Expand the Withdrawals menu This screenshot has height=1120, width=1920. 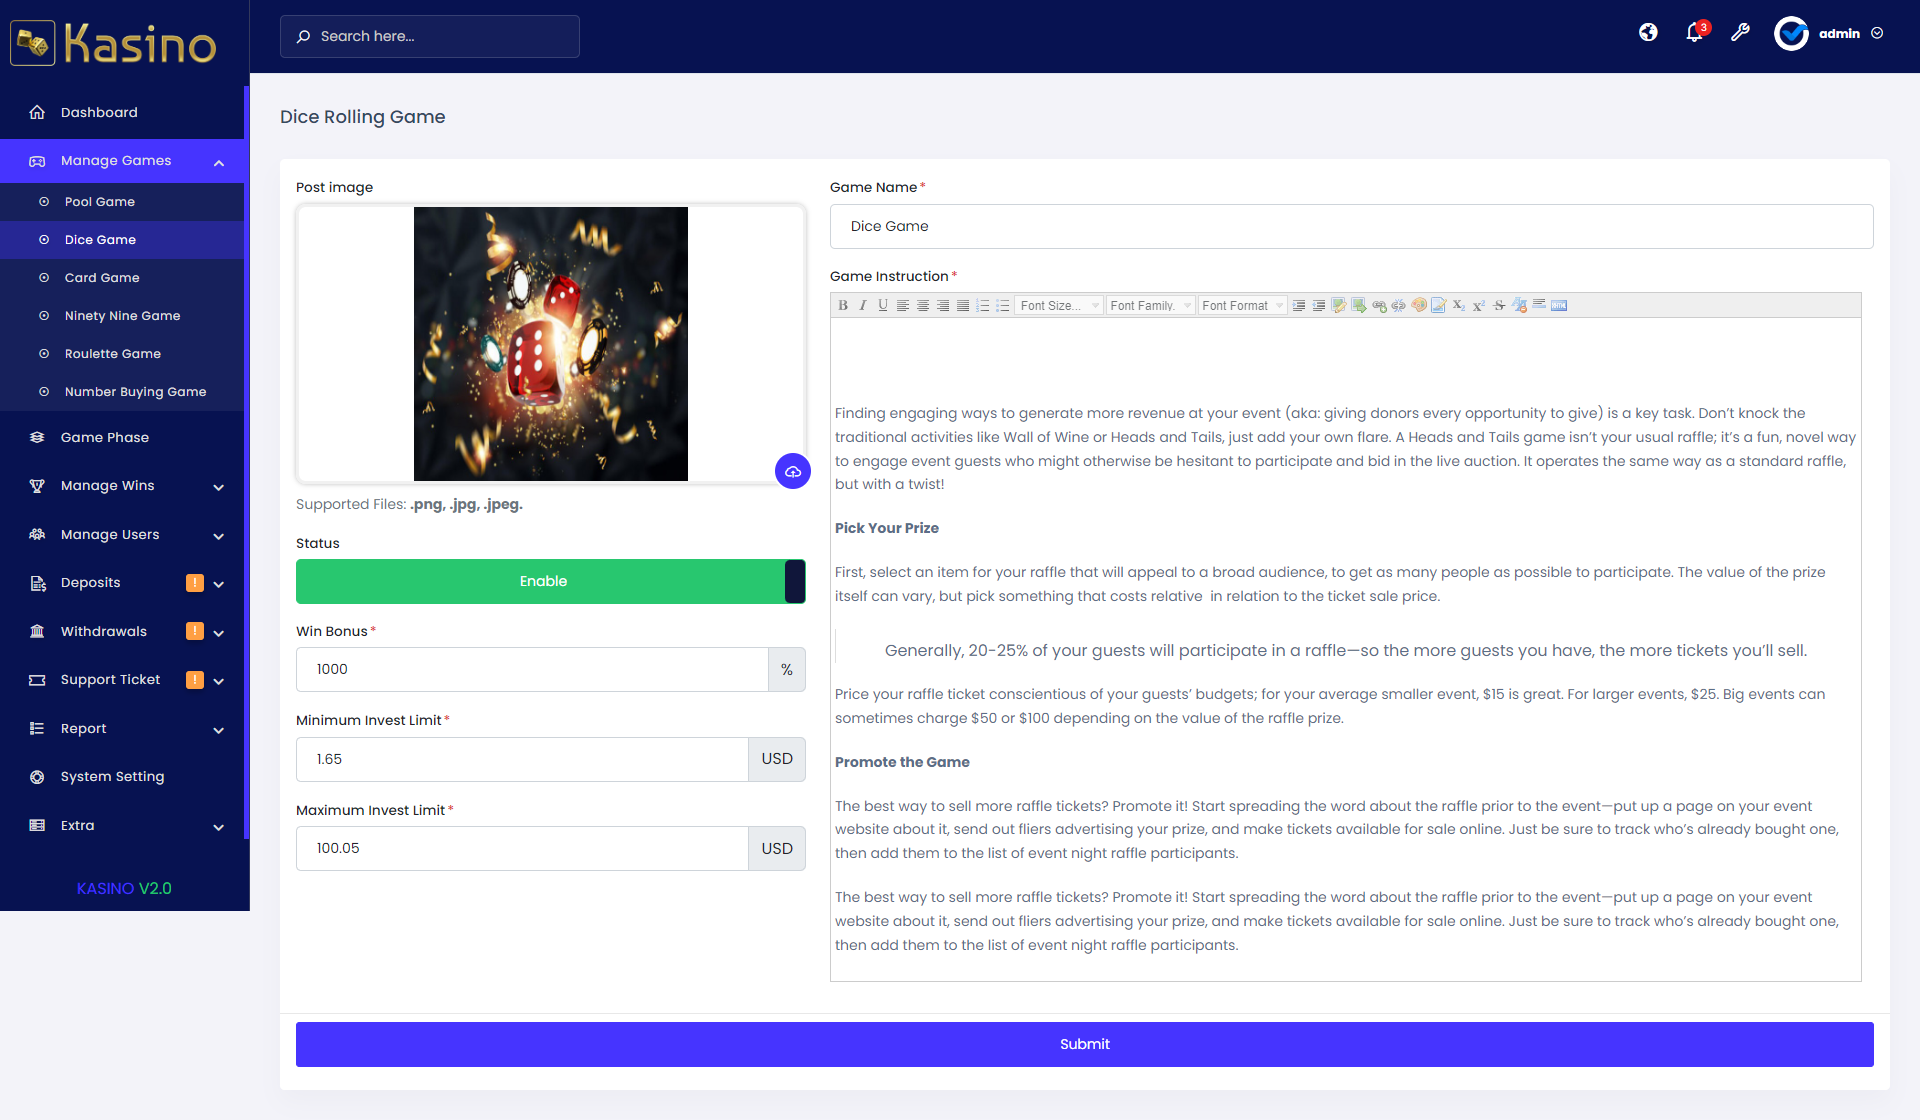coord(122,632)
